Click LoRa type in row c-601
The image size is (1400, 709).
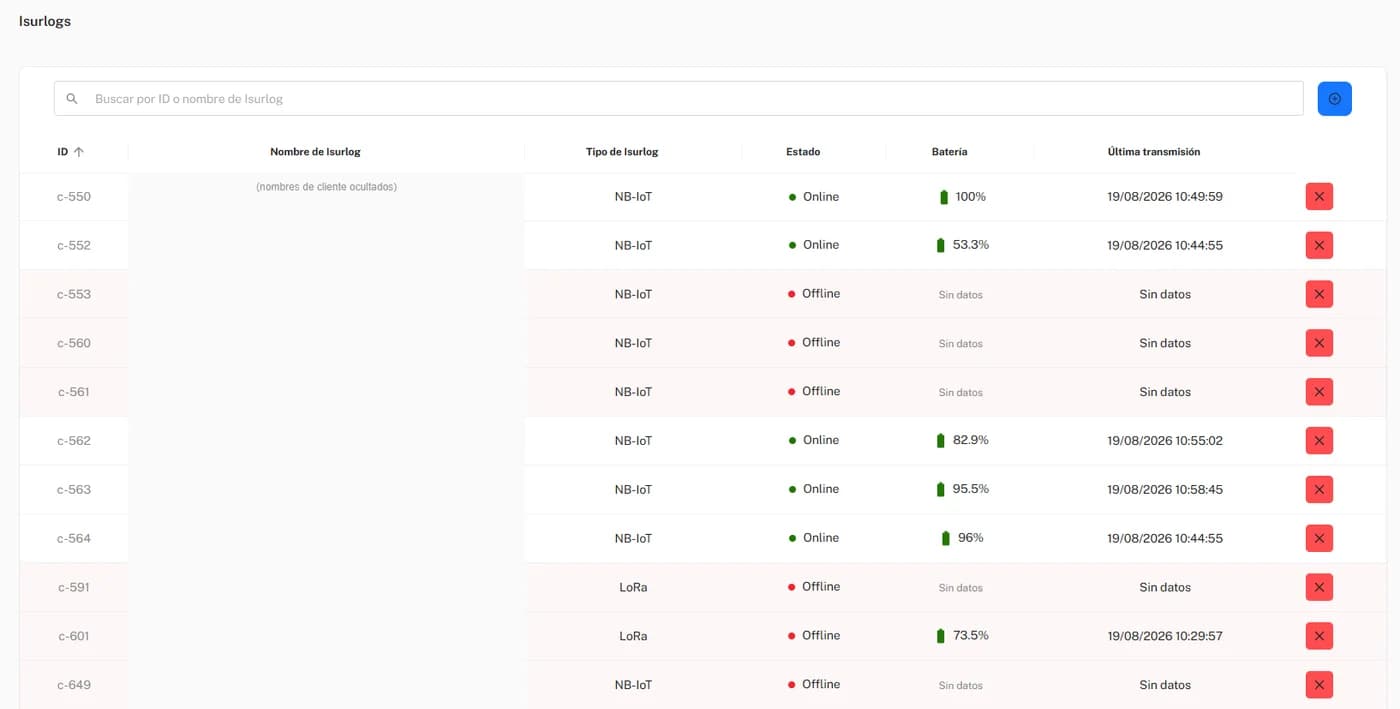click(x=633, y=636)
